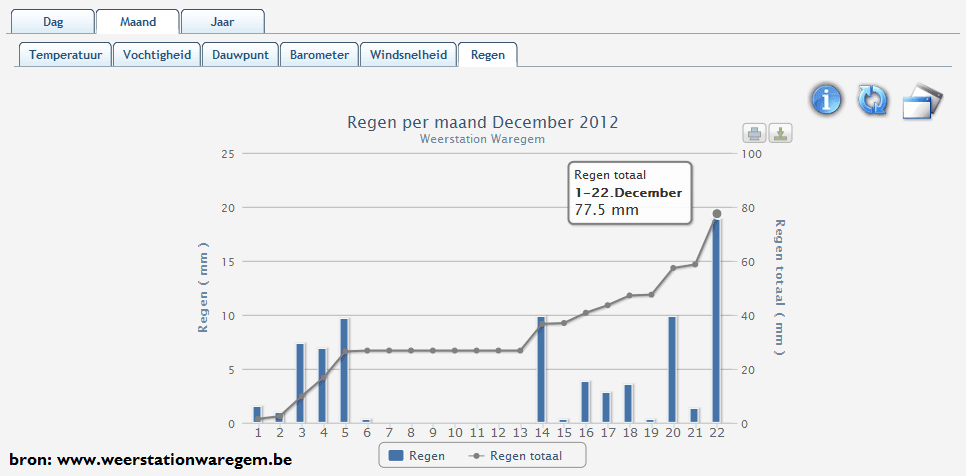Select the Regen tab
Image resolution: width=966 pixels, height=476 pixels.
[488, 55]
